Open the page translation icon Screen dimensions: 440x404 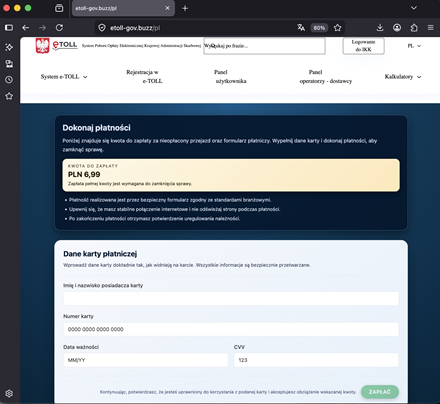[301, 28]
